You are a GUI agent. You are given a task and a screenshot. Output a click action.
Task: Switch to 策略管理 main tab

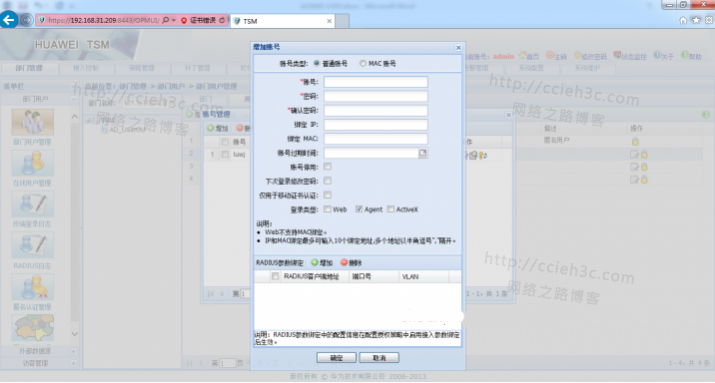tap(142, 68)
